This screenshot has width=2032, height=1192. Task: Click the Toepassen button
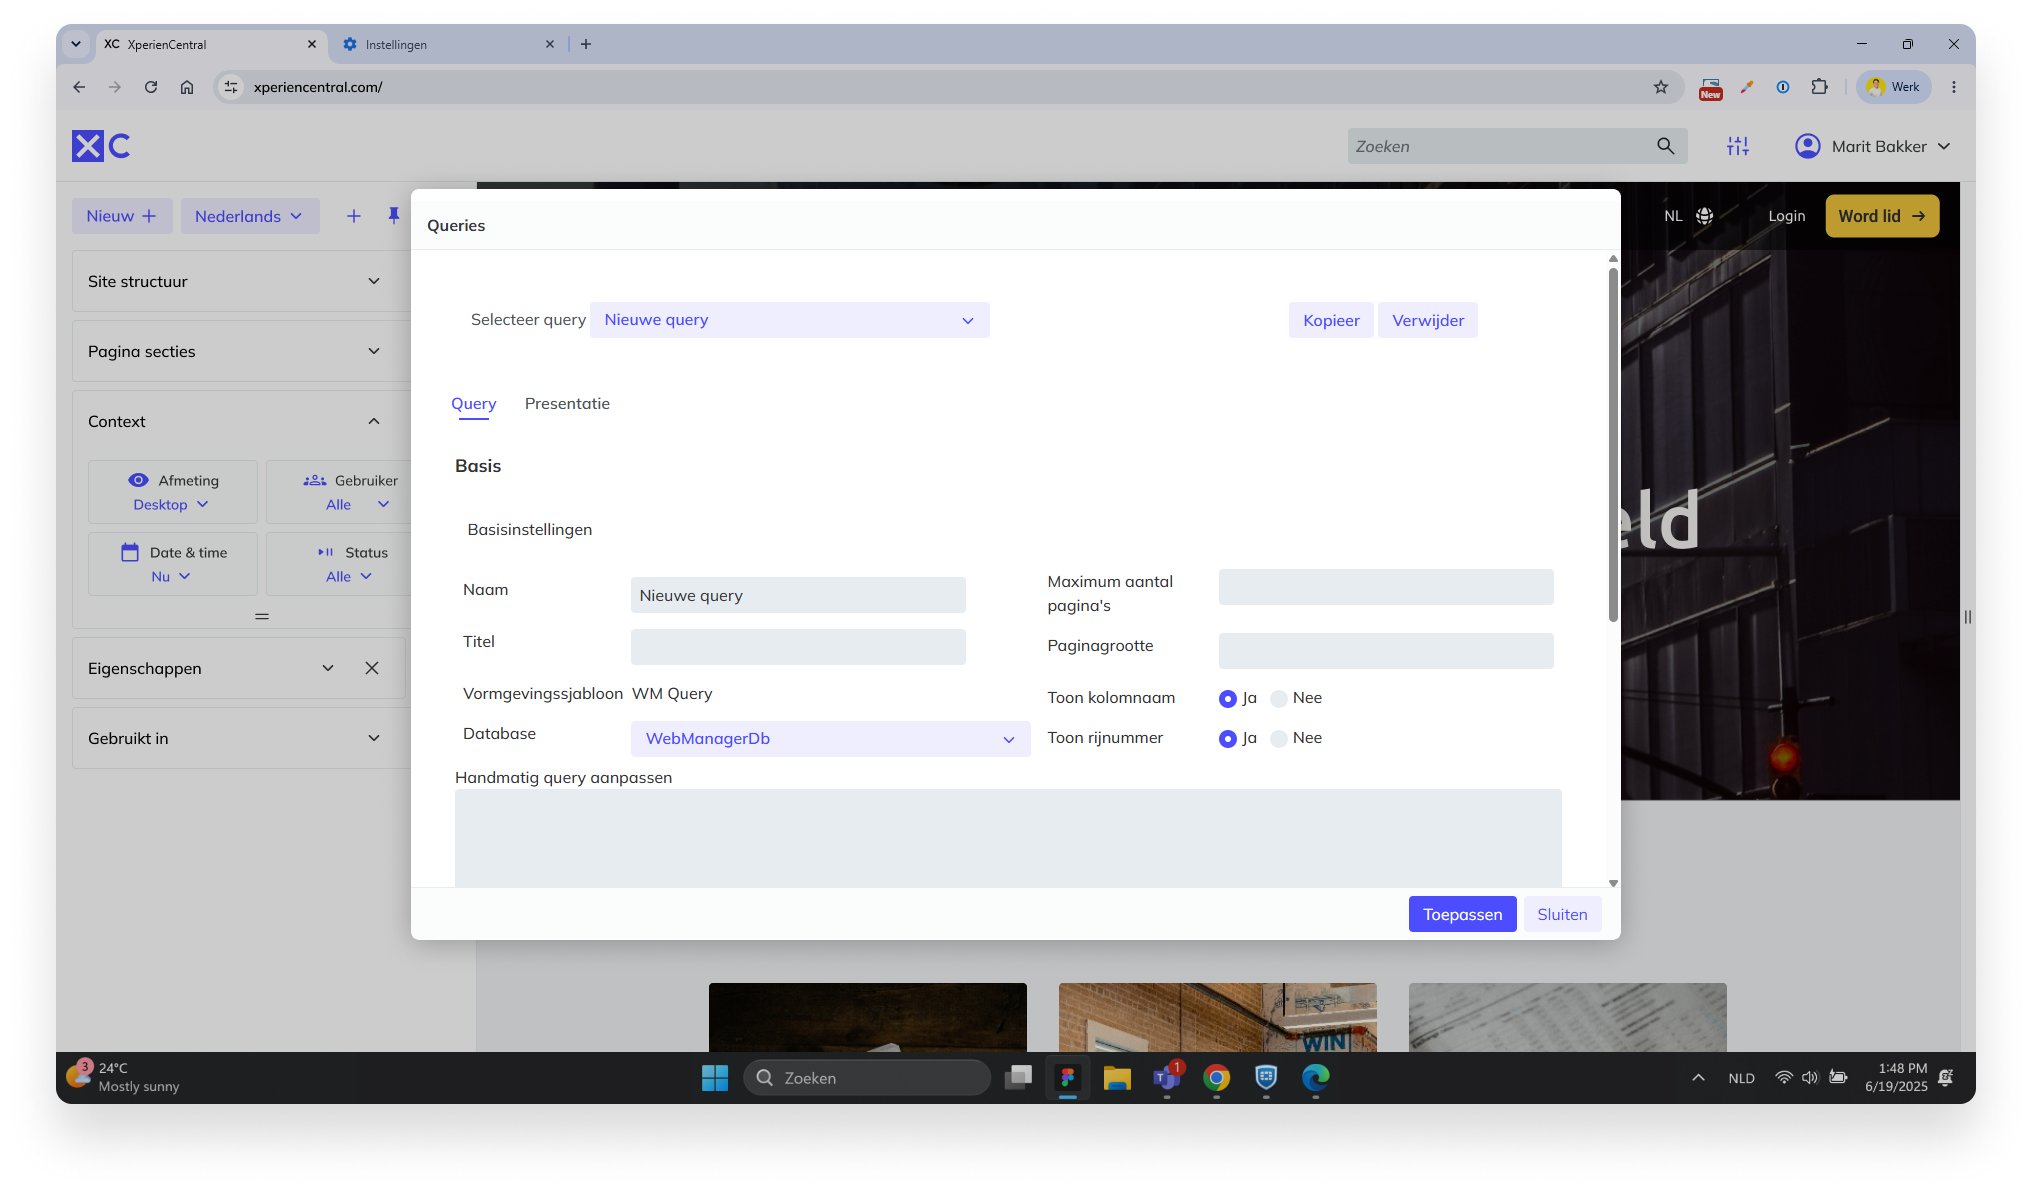click(1463, 914)
